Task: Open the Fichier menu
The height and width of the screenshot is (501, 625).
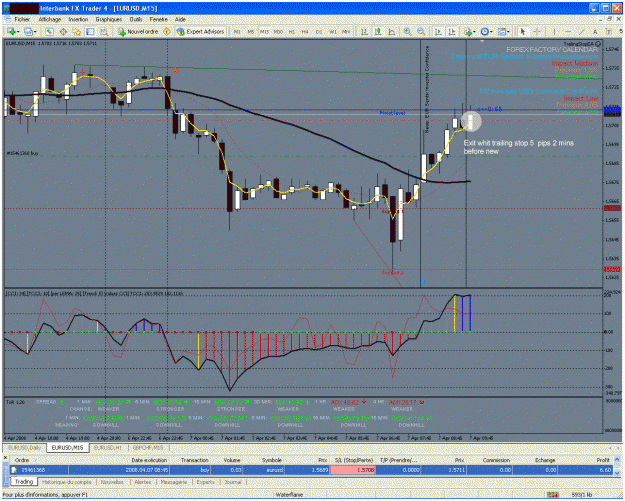Action: point(22,19)
